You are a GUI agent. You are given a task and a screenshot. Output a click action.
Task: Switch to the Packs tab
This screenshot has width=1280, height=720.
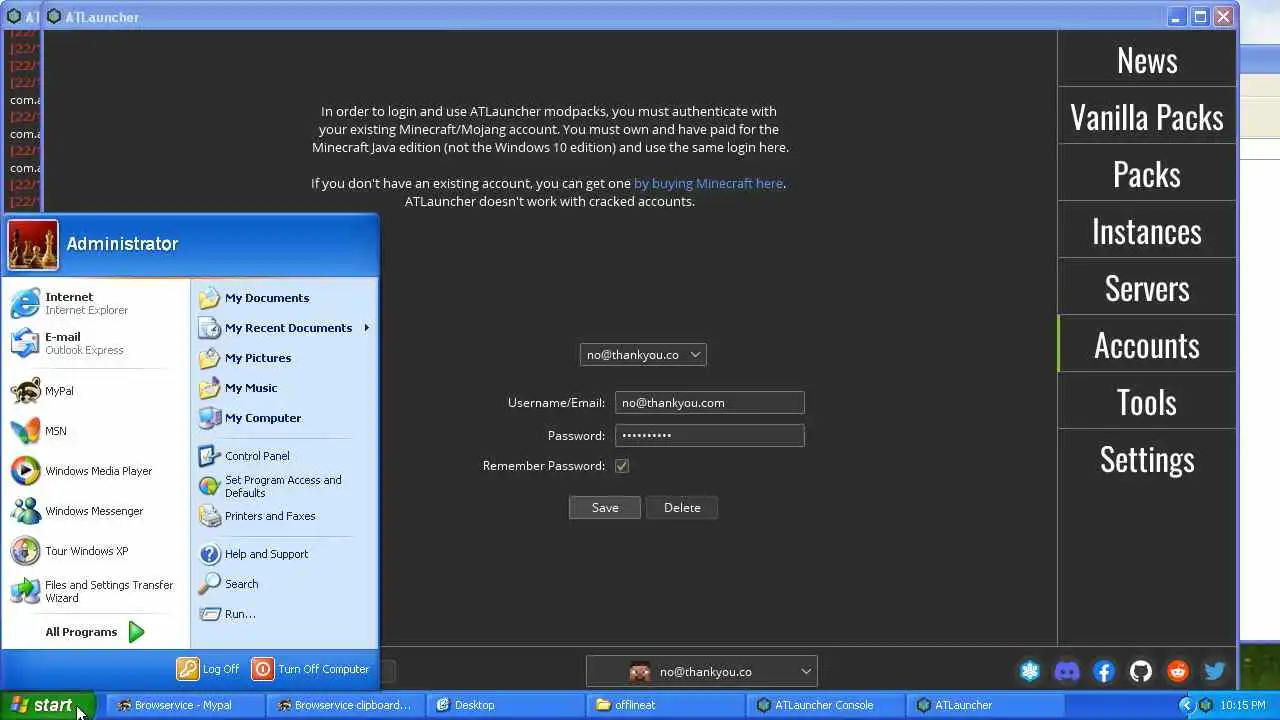1147,174
